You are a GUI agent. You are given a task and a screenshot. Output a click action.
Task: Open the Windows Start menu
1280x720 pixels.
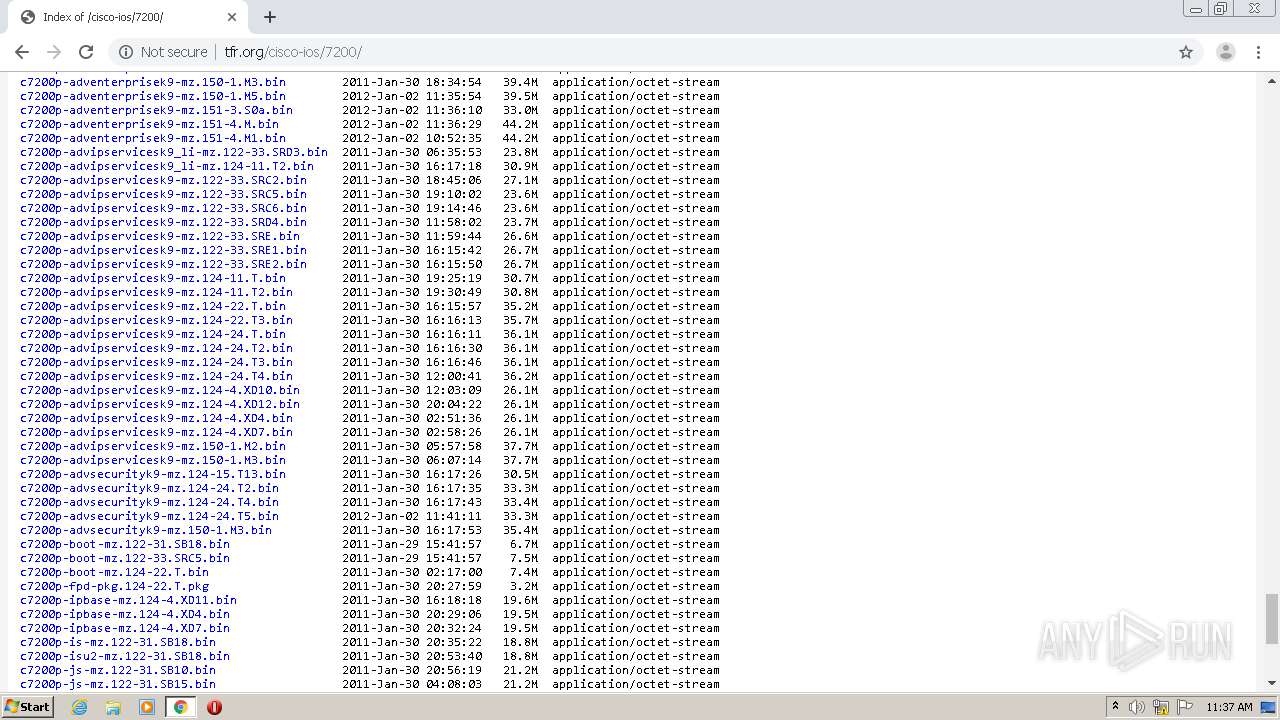[28, 707]
